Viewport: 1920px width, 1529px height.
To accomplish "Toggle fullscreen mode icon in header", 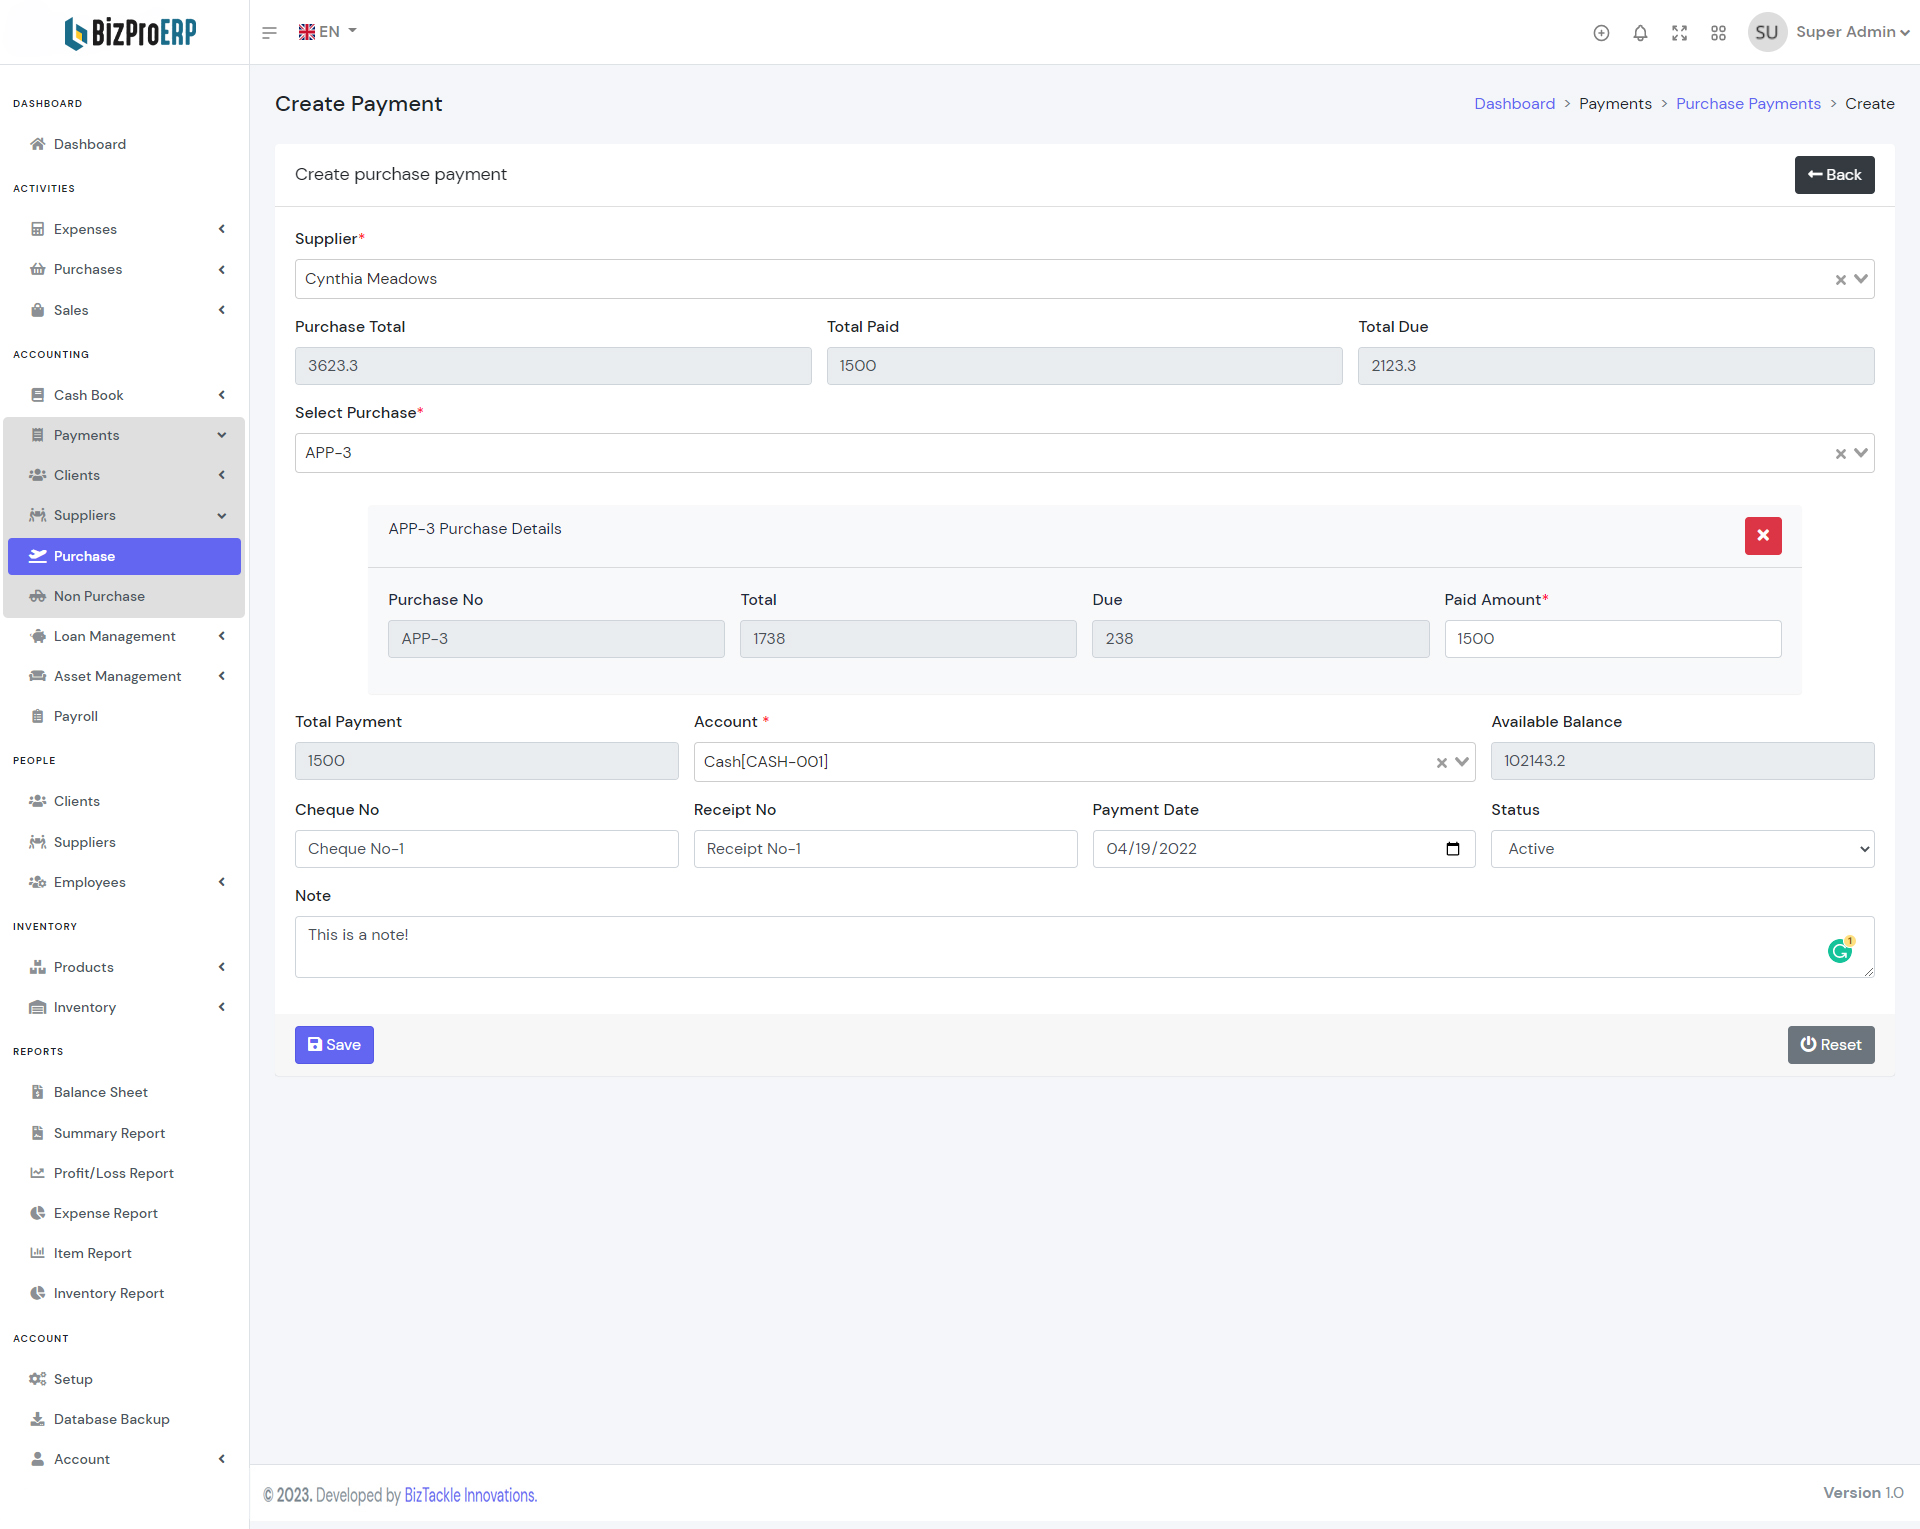I will click(1679, 33).
